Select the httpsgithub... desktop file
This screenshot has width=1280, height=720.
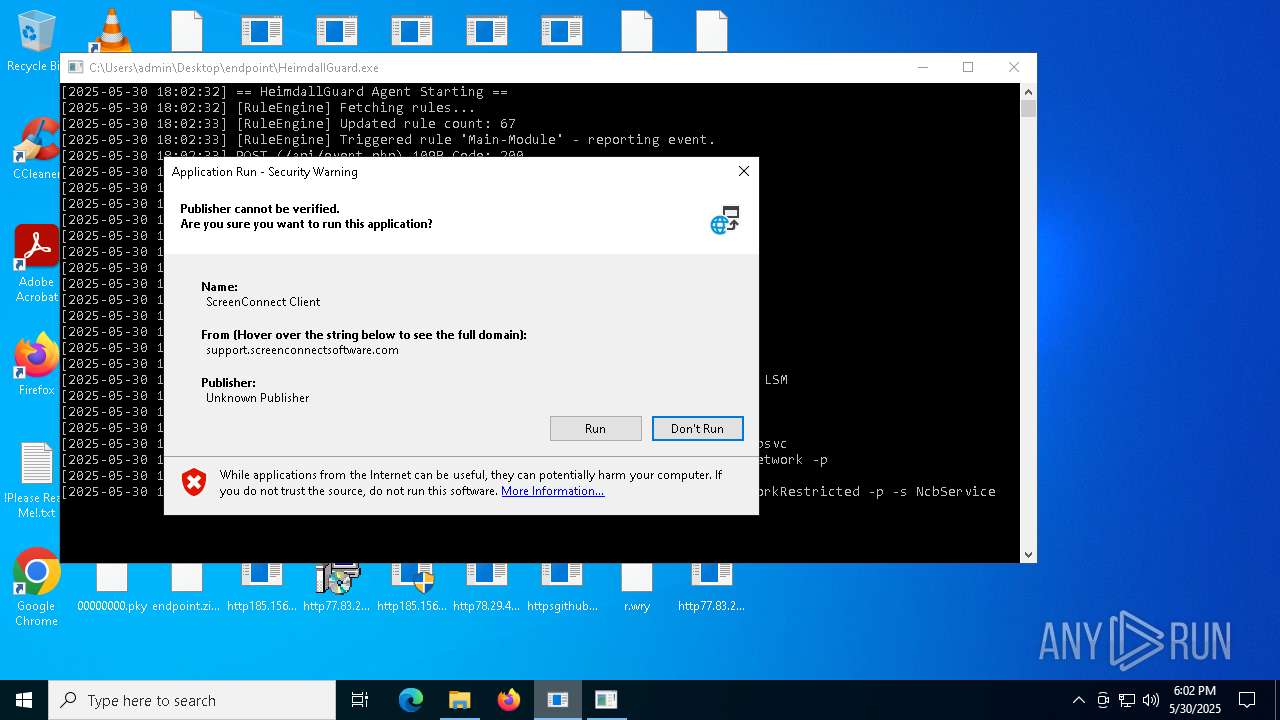coord(562,588)
